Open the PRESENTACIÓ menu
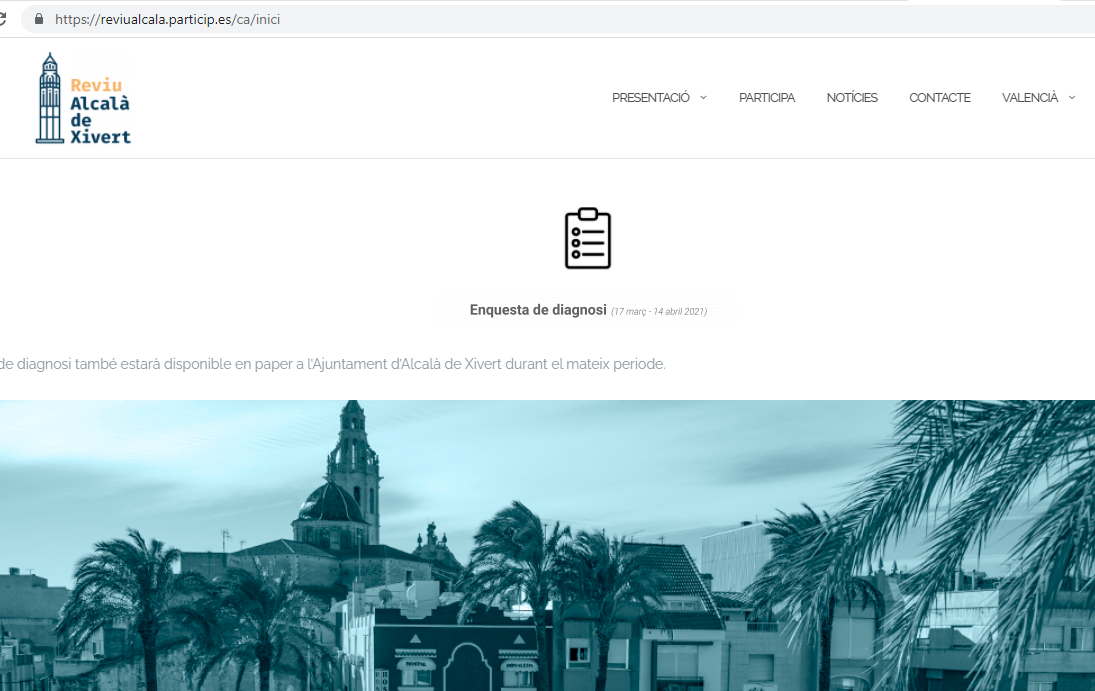 (x=651, y=98)
